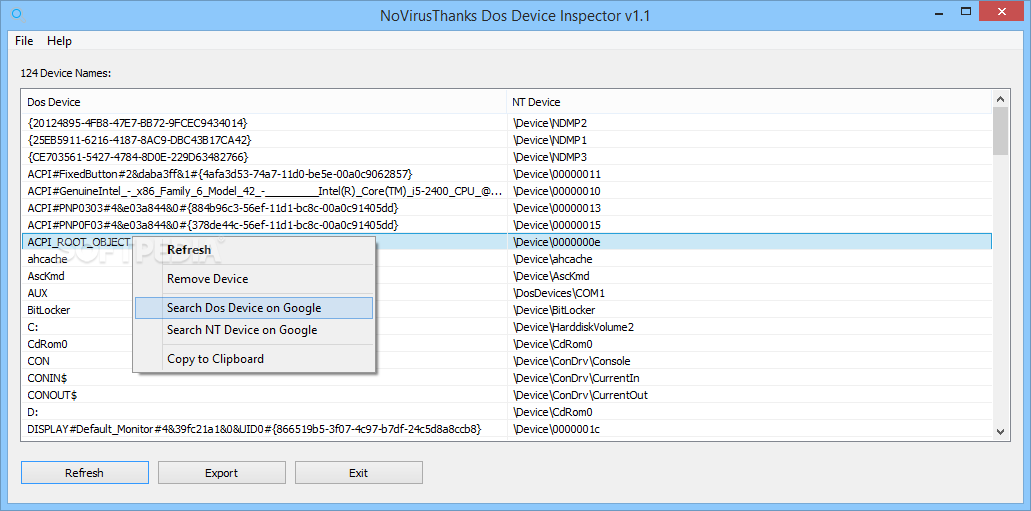Choose Search Dos Device on Google
1031x511 pixels.
(254, 308)
